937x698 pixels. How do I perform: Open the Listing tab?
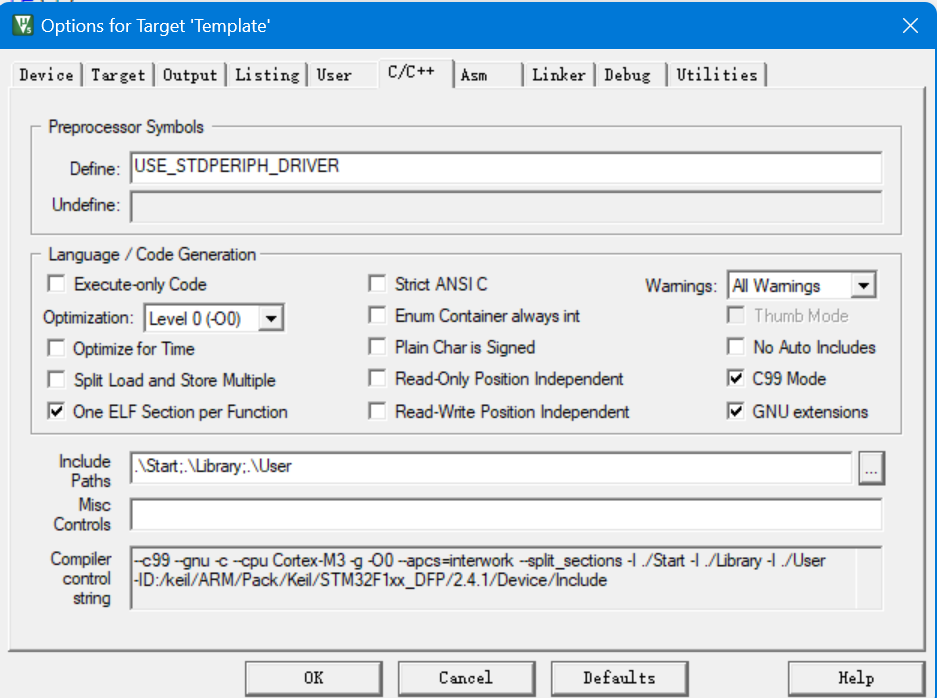[x=267, y=75]
